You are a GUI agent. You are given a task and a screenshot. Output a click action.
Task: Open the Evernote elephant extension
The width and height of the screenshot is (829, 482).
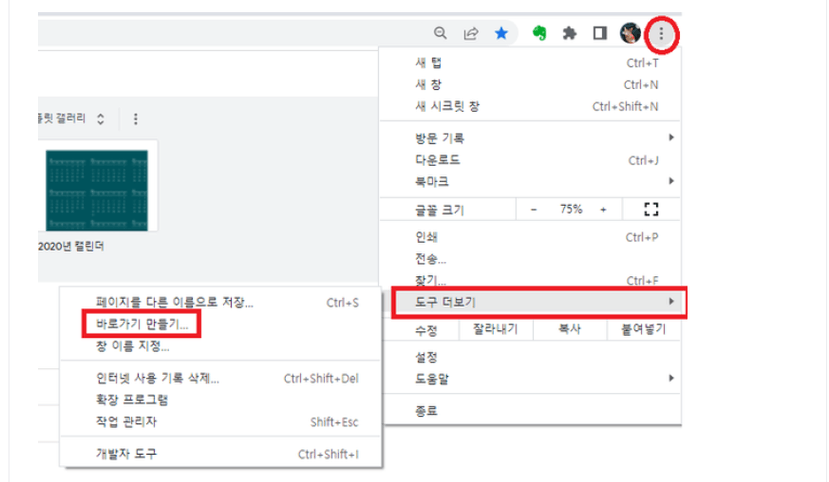[539, 33]
